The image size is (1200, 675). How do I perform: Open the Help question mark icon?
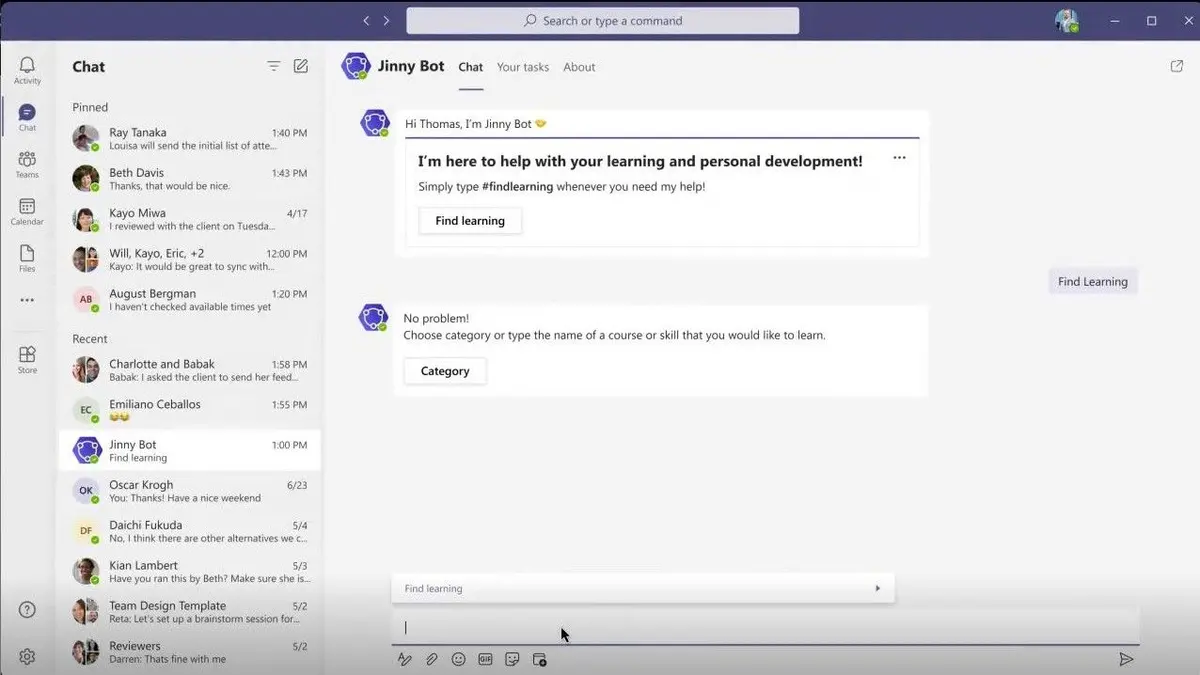27,610
